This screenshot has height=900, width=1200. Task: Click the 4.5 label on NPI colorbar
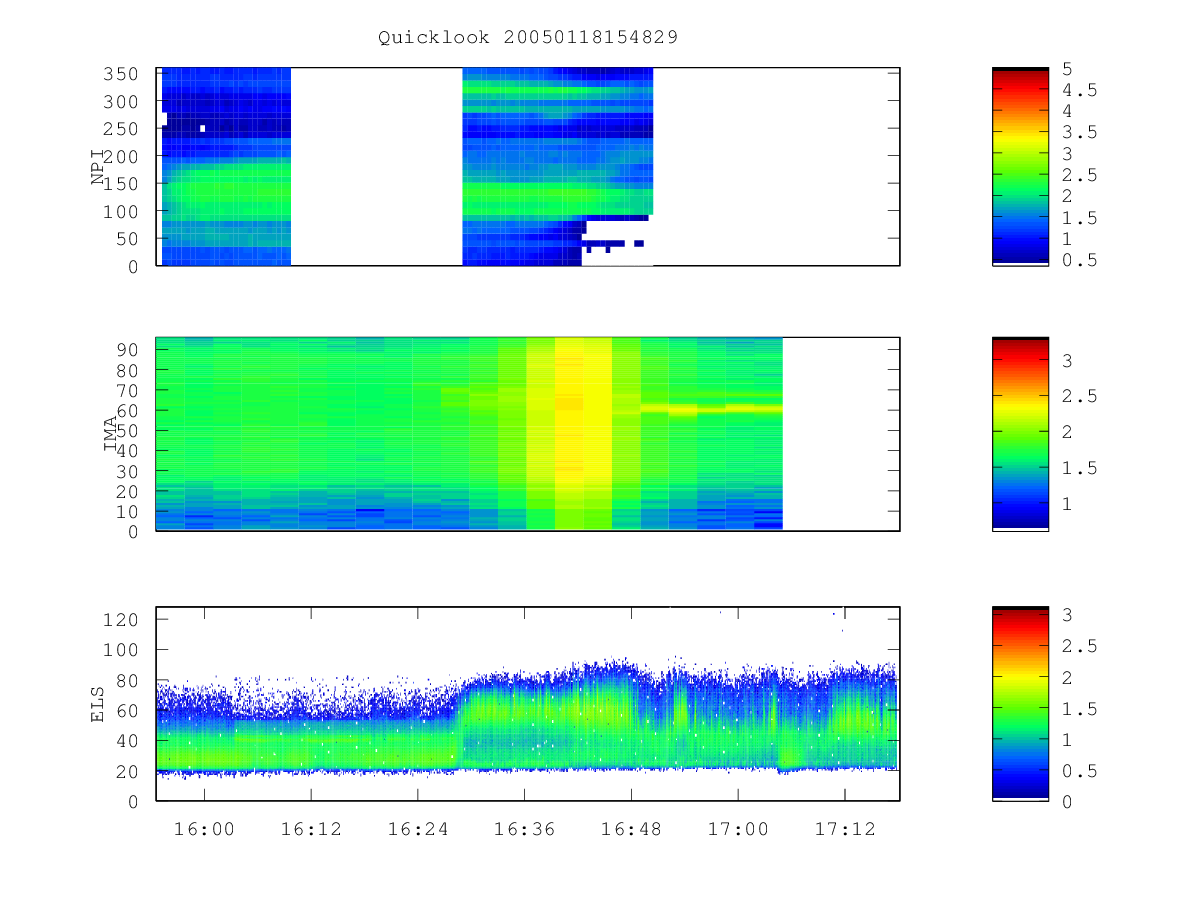[x=1080, y=90]
